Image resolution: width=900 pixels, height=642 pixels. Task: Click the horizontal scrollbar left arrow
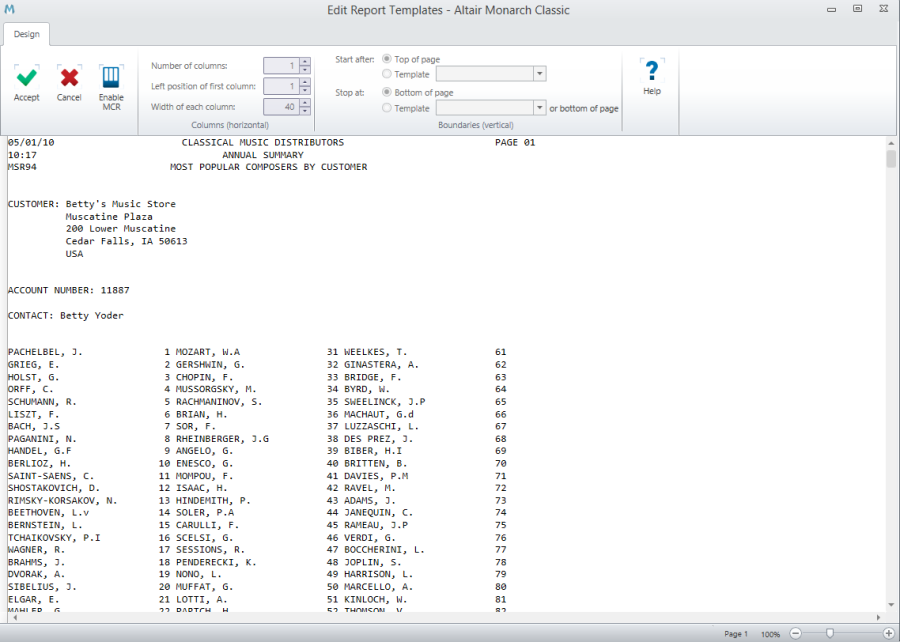[x=14, y=617]
